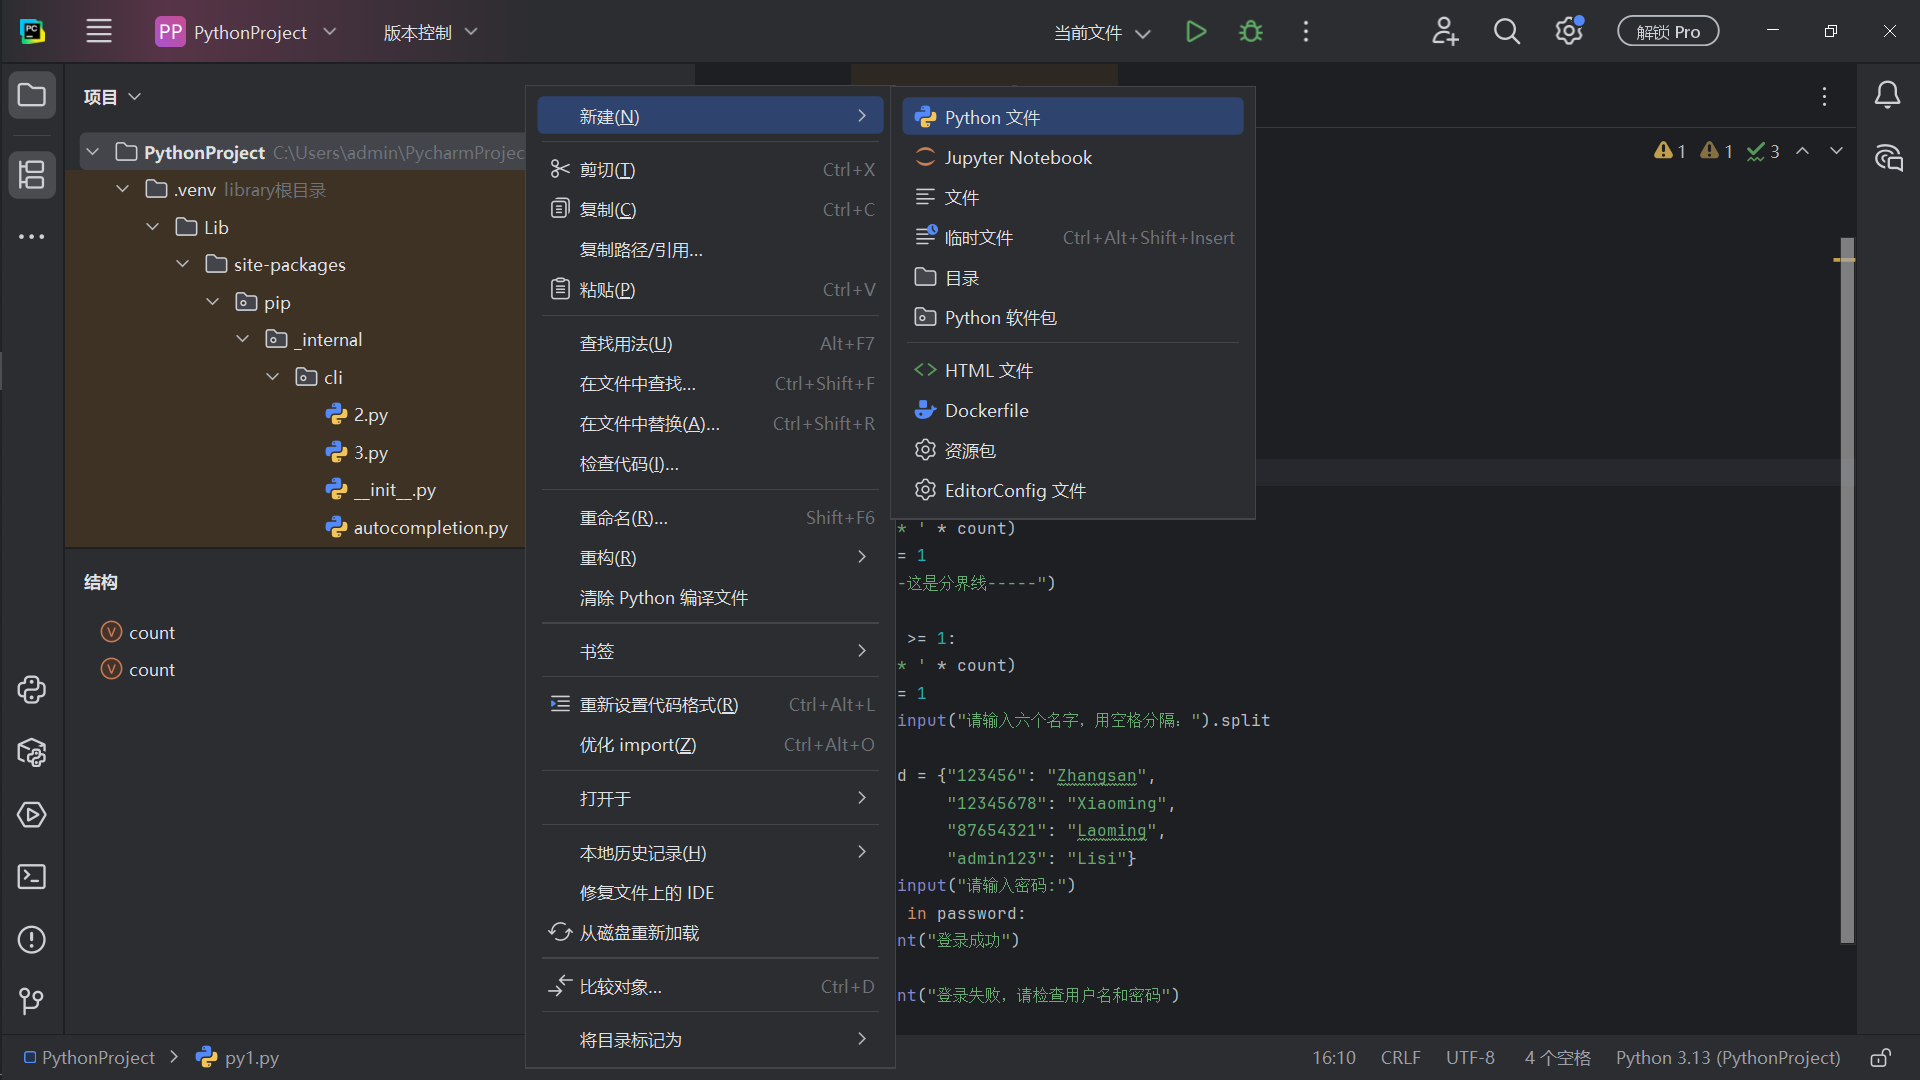Open the Search Everywhere magnifier
The height and width of the screenshot is (1080, 1920).
[x=1506, y=31]
